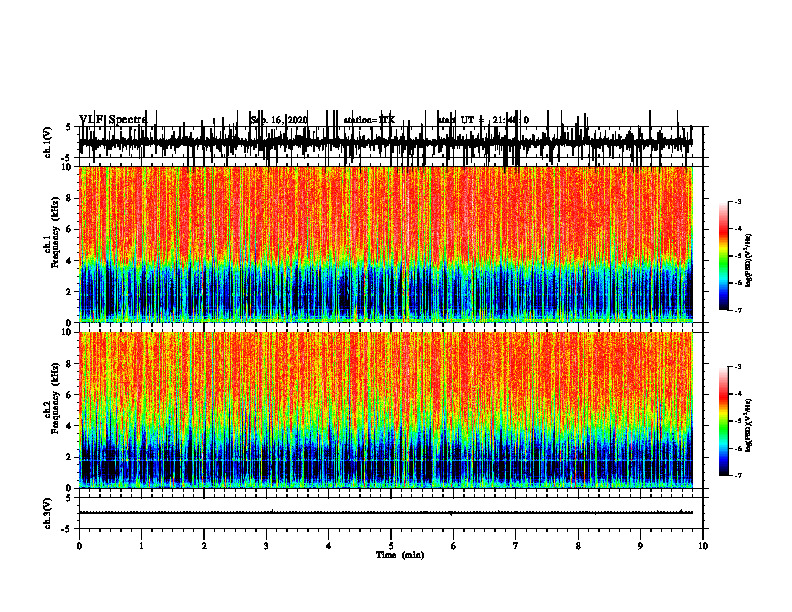Click the '-5' tick on ch.3(V) axis
The width and height of the screenshot is (792, 612).
pyautogui.click(x=67, y=529)
